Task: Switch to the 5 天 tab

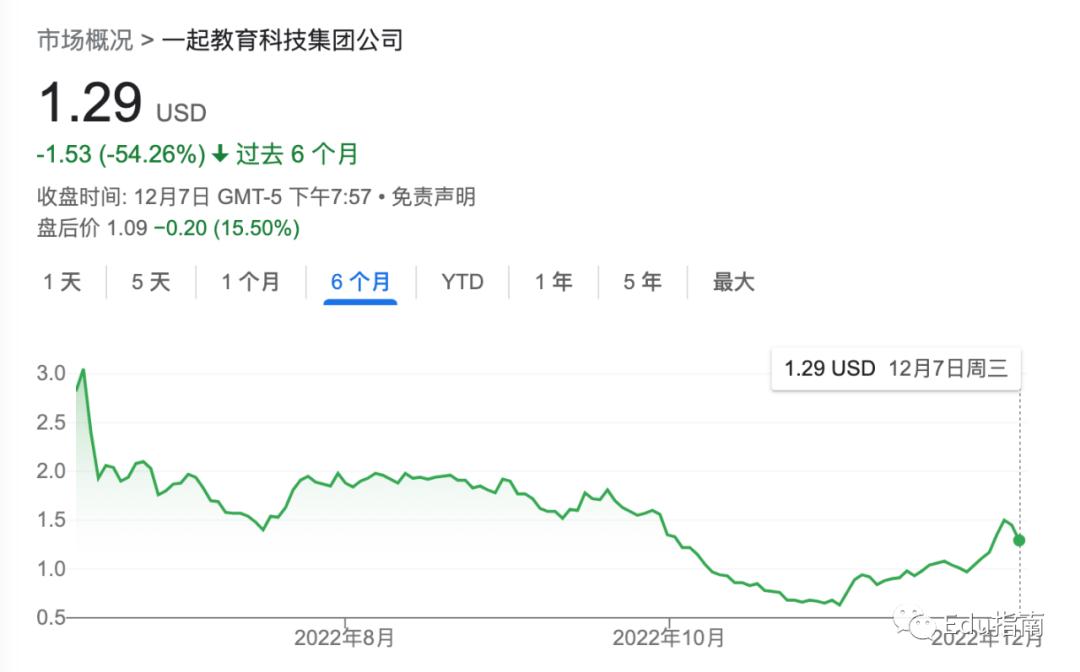Action: [151, 282]
